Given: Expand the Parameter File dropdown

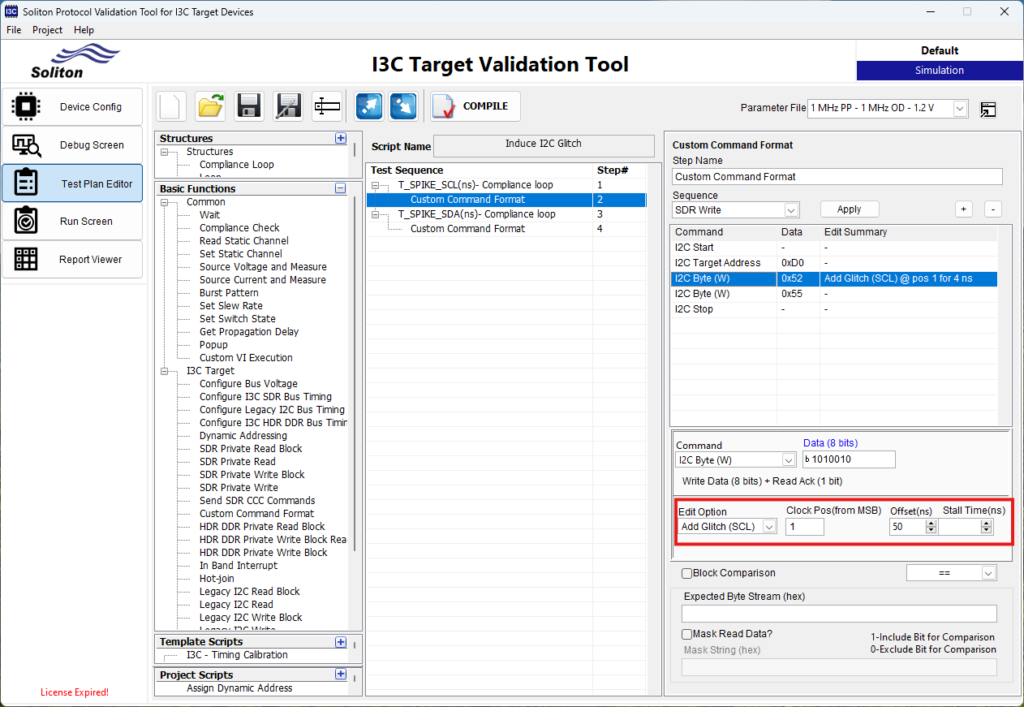Looking at the screenshot, I should pos(960,108).
